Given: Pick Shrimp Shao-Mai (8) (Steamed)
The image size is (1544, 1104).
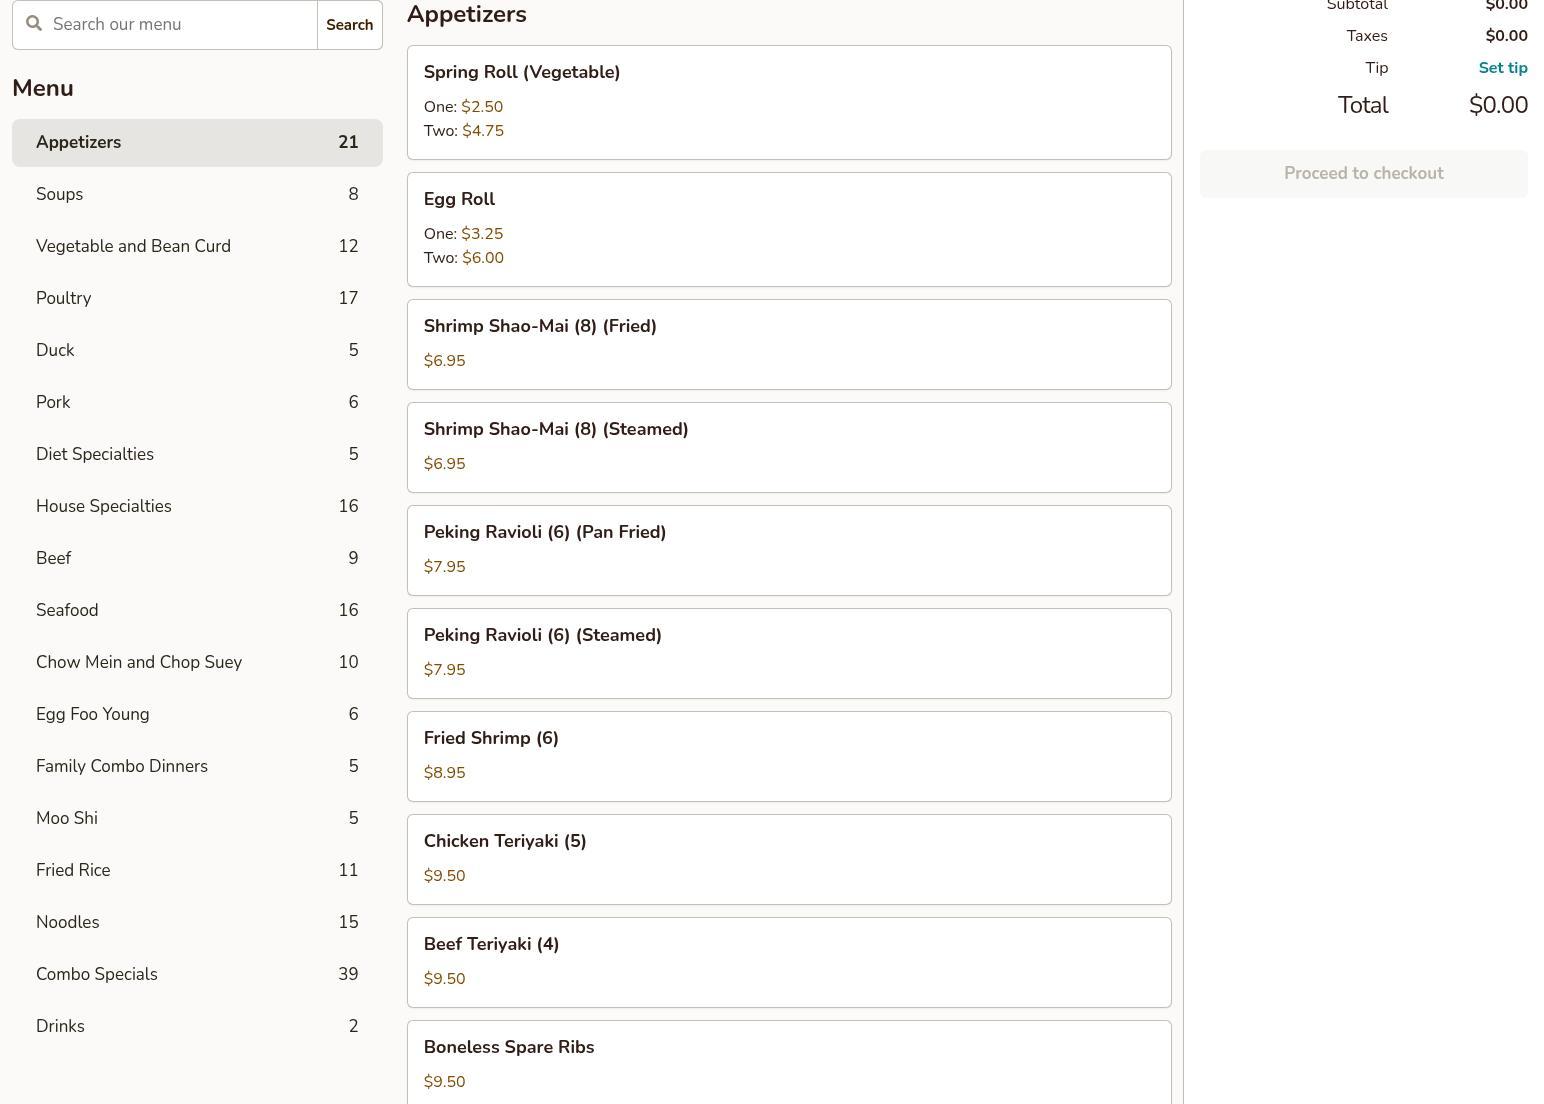Looking at the screenshot, I should pos(789,447).
